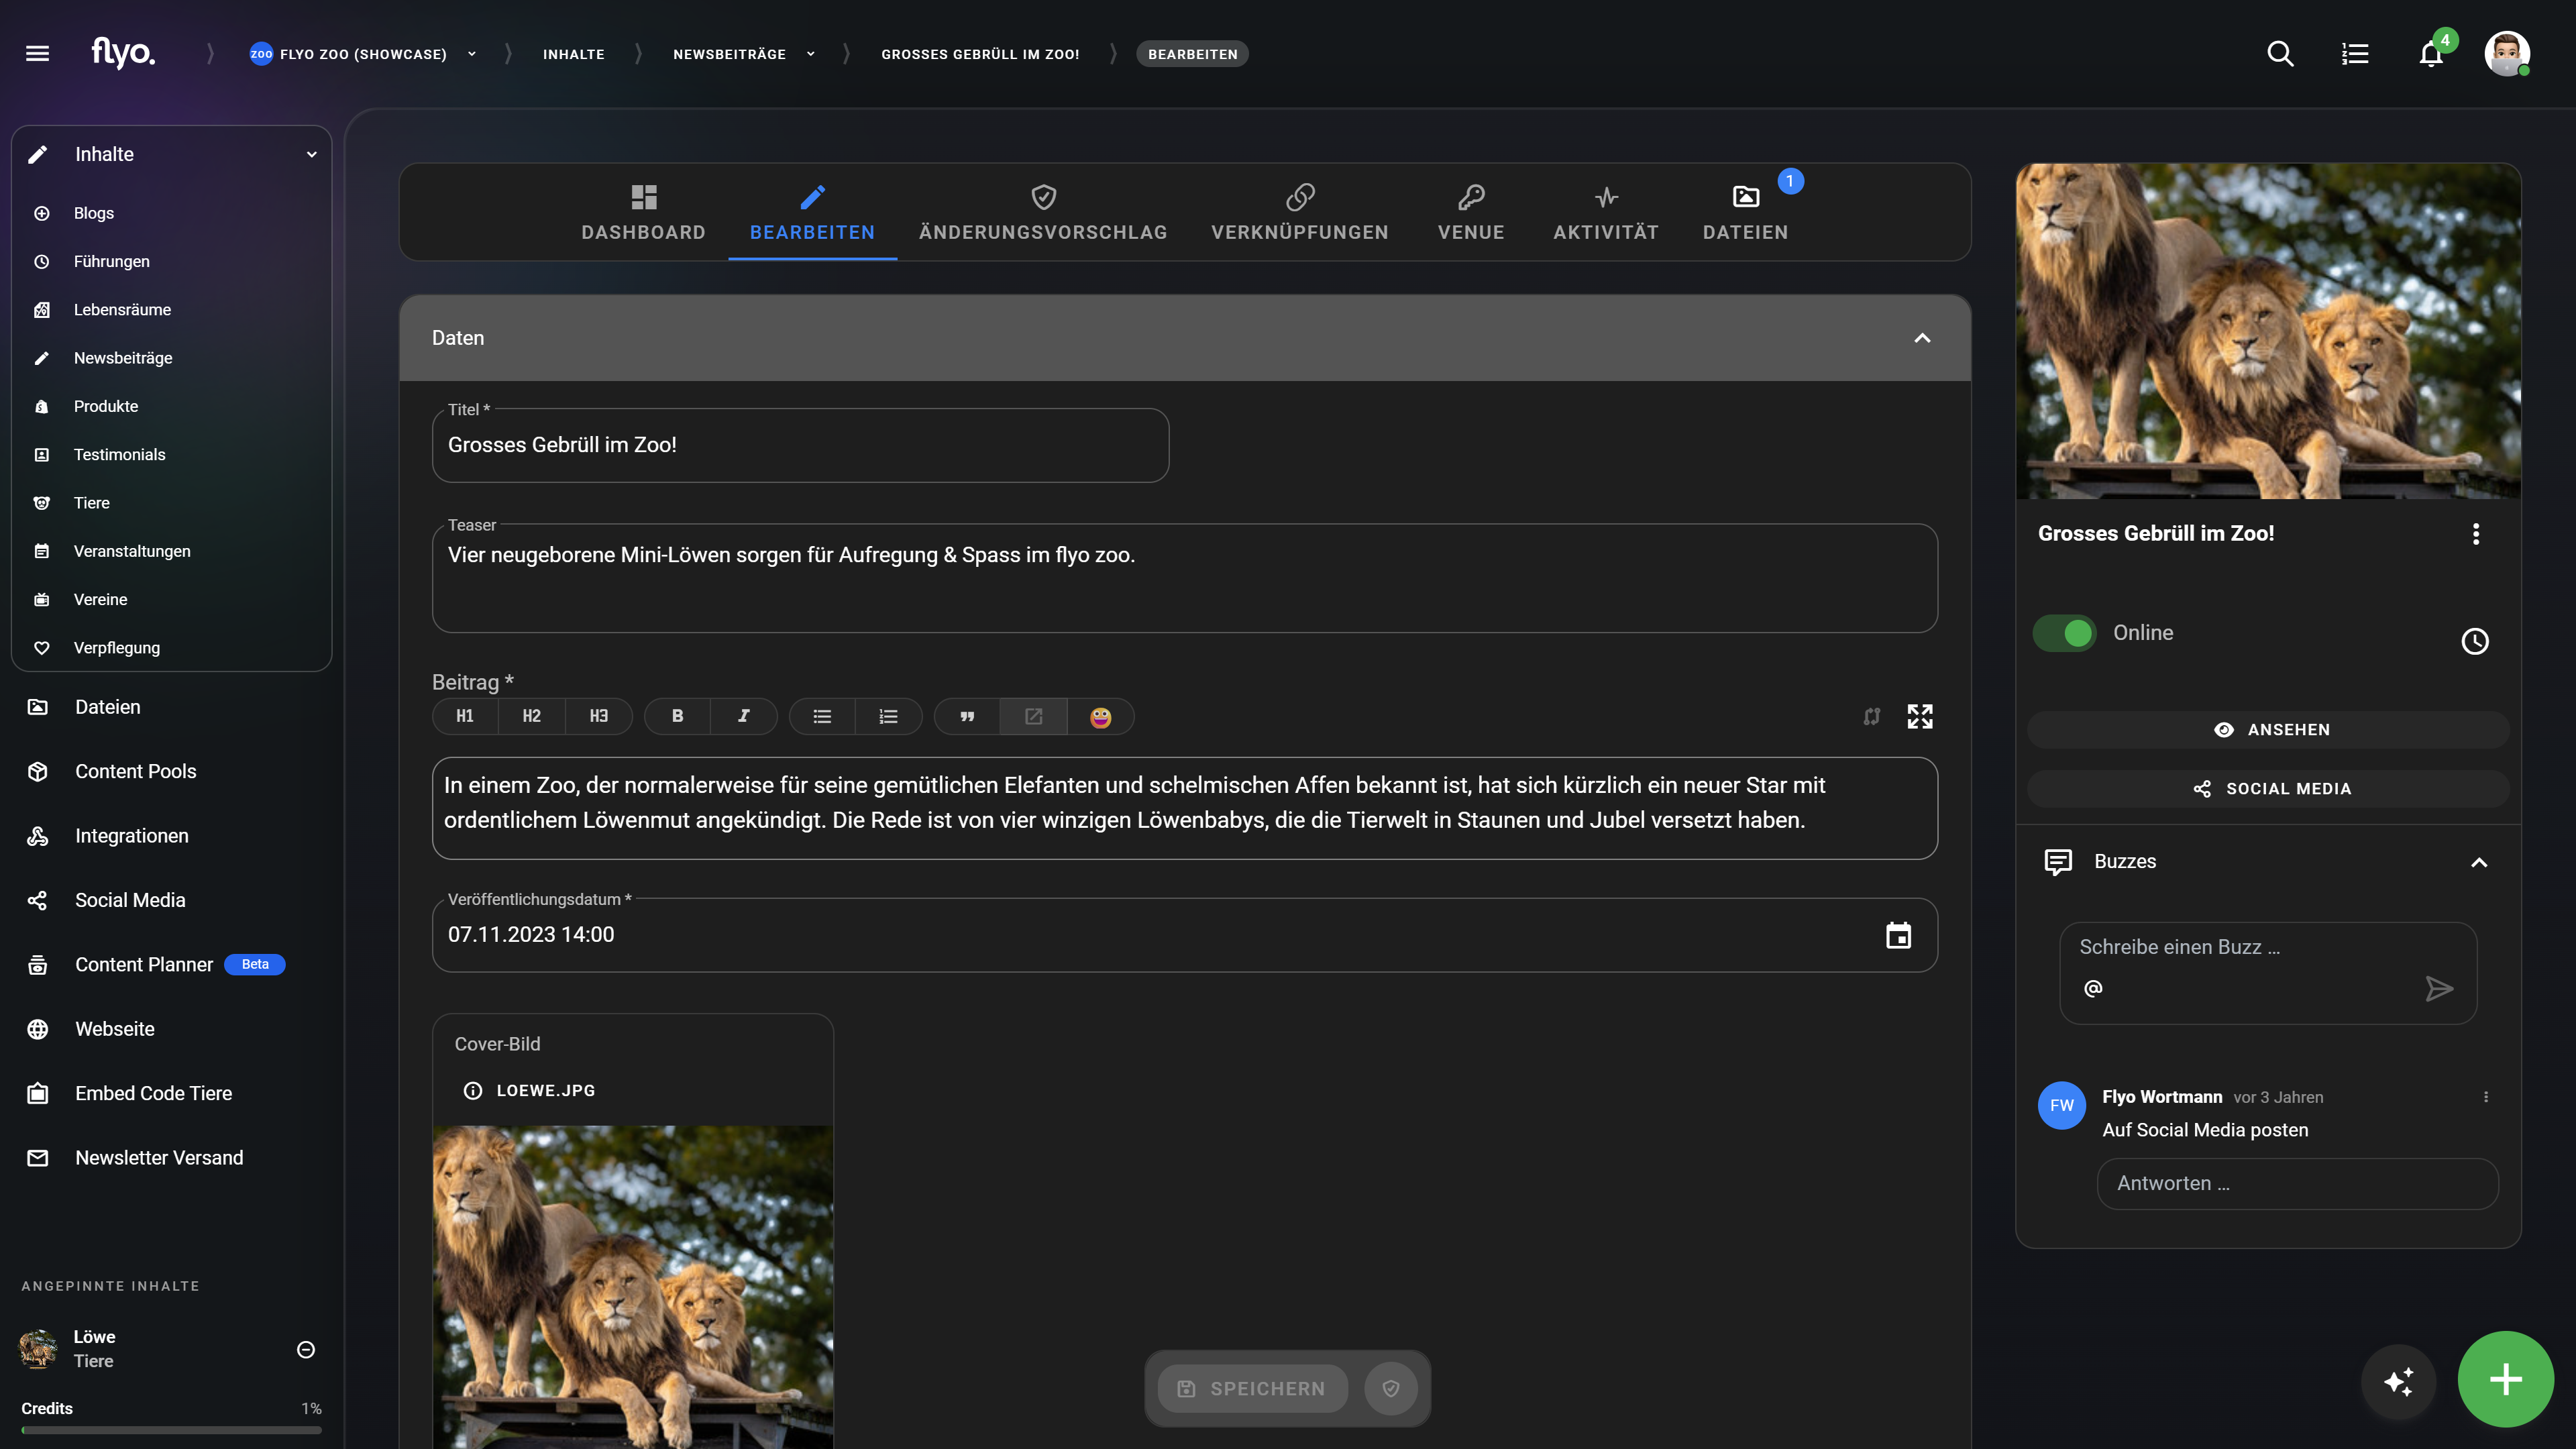Viewport: 2576px width, 1449px height.
Task: Open the hamburger main menu
Action: point(37,53)
